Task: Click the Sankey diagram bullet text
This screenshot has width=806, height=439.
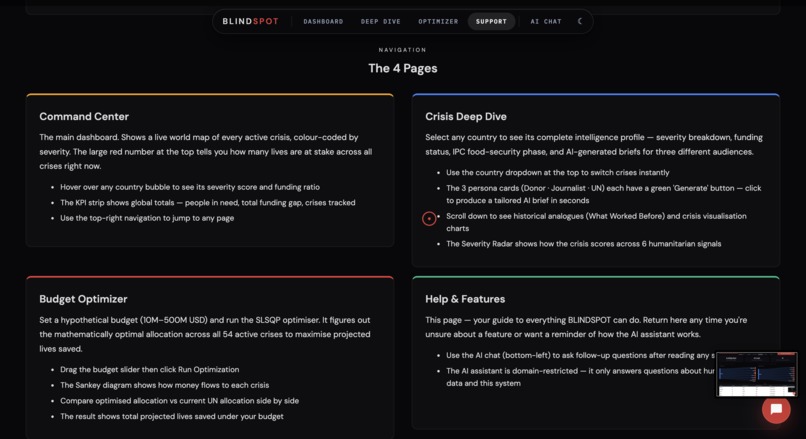Action: (x=164, y=385)
